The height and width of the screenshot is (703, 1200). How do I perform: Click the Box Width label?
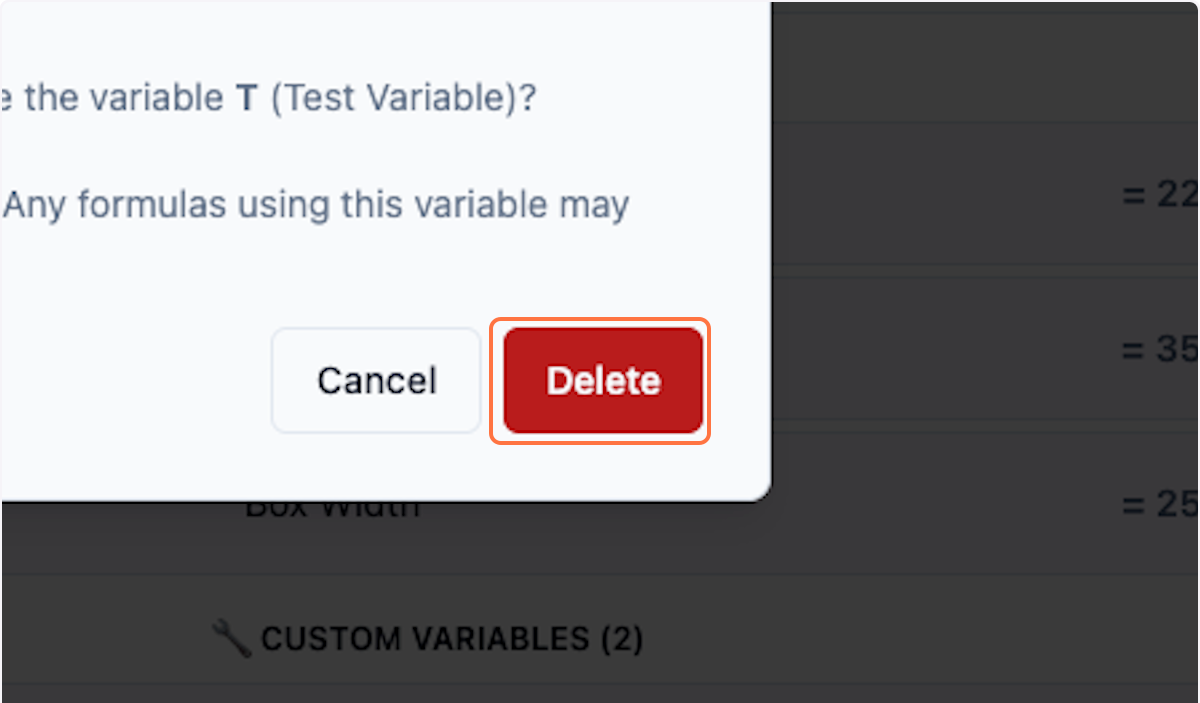(x=330, y=505)
